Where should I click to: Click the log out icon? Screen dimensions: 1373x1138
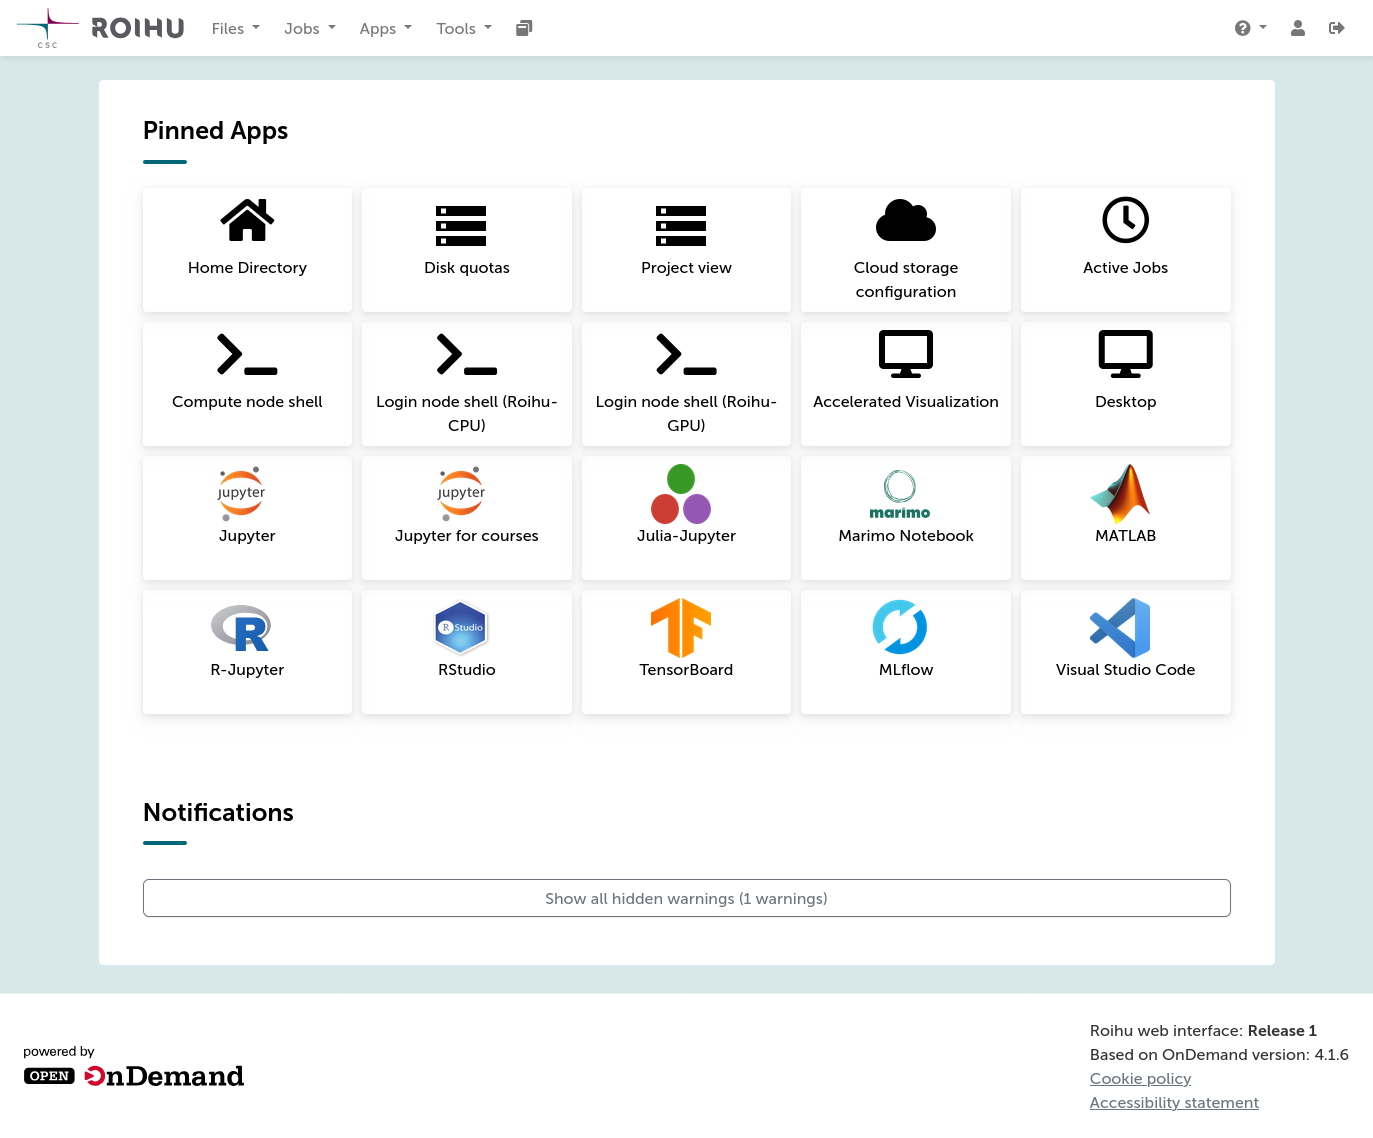(1337, 28)
